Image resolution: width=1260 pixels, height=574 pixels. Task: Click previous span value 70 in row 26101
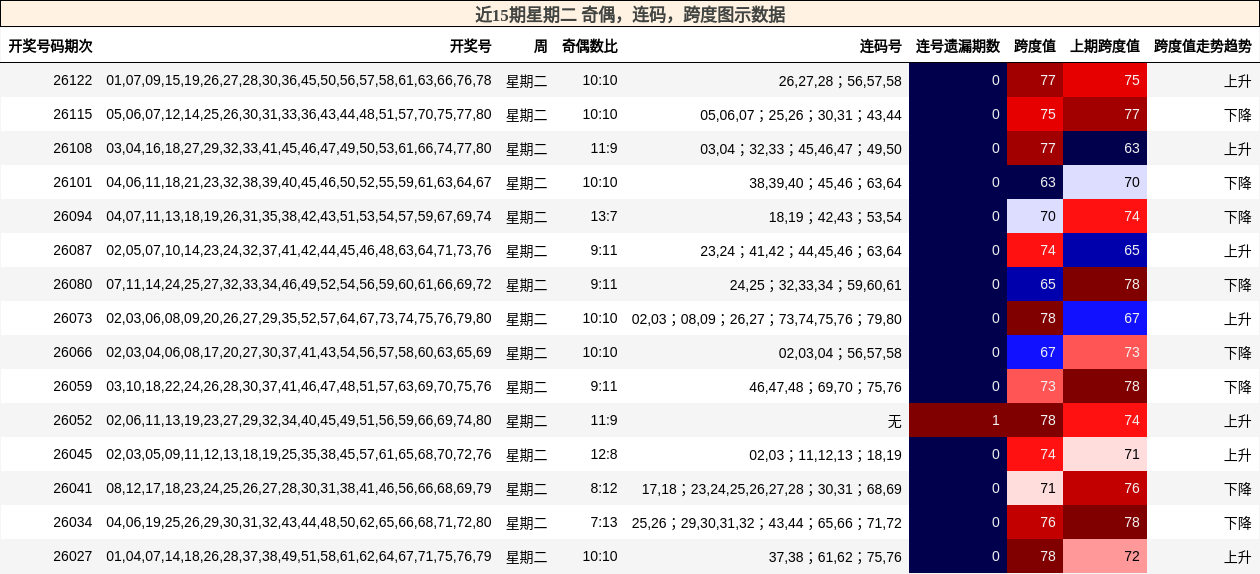pyautogui.click(x=1105, y=182)
